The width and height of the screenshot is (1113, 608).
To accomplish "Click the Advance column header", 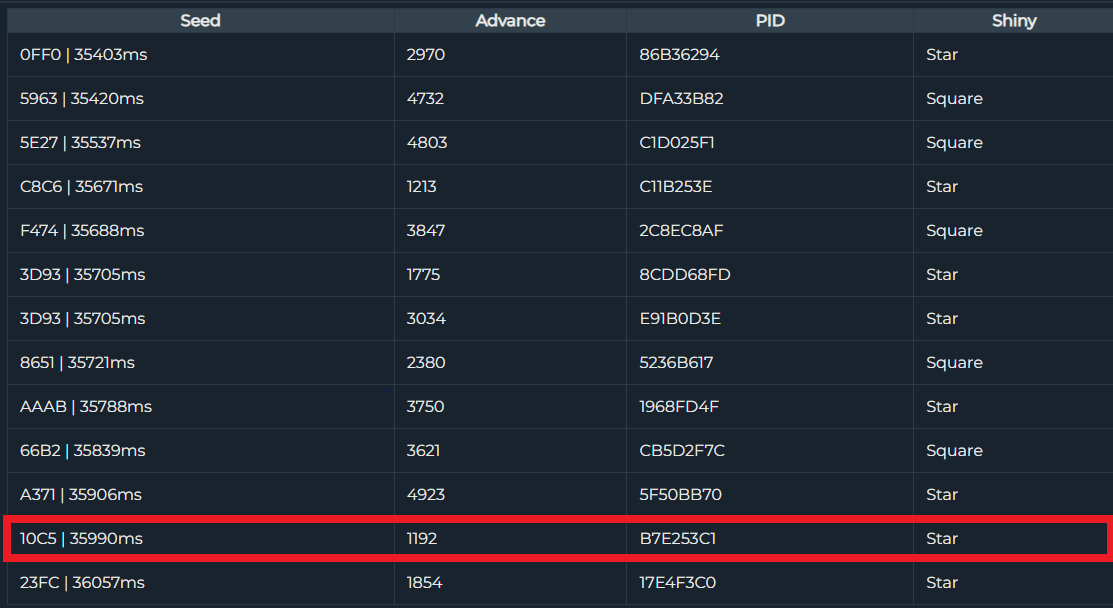I will [x=510, y=21].
